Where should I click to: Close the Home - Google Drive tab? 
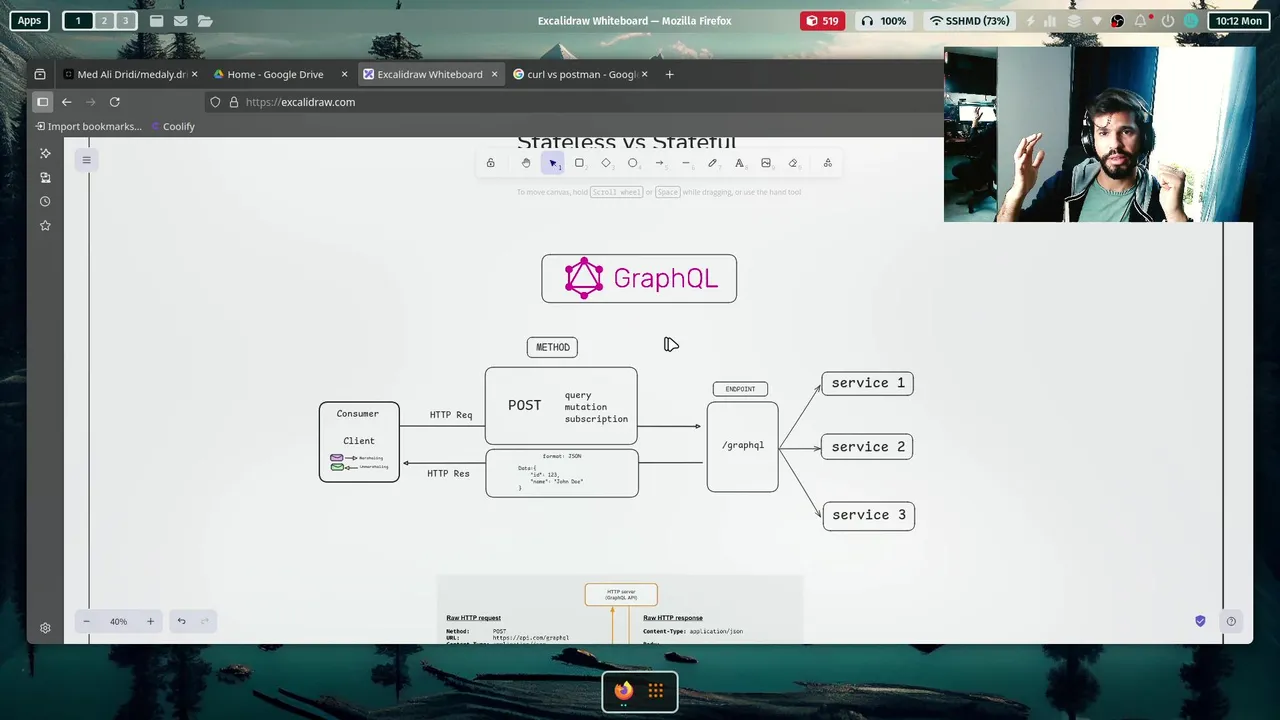pos(344,74)
